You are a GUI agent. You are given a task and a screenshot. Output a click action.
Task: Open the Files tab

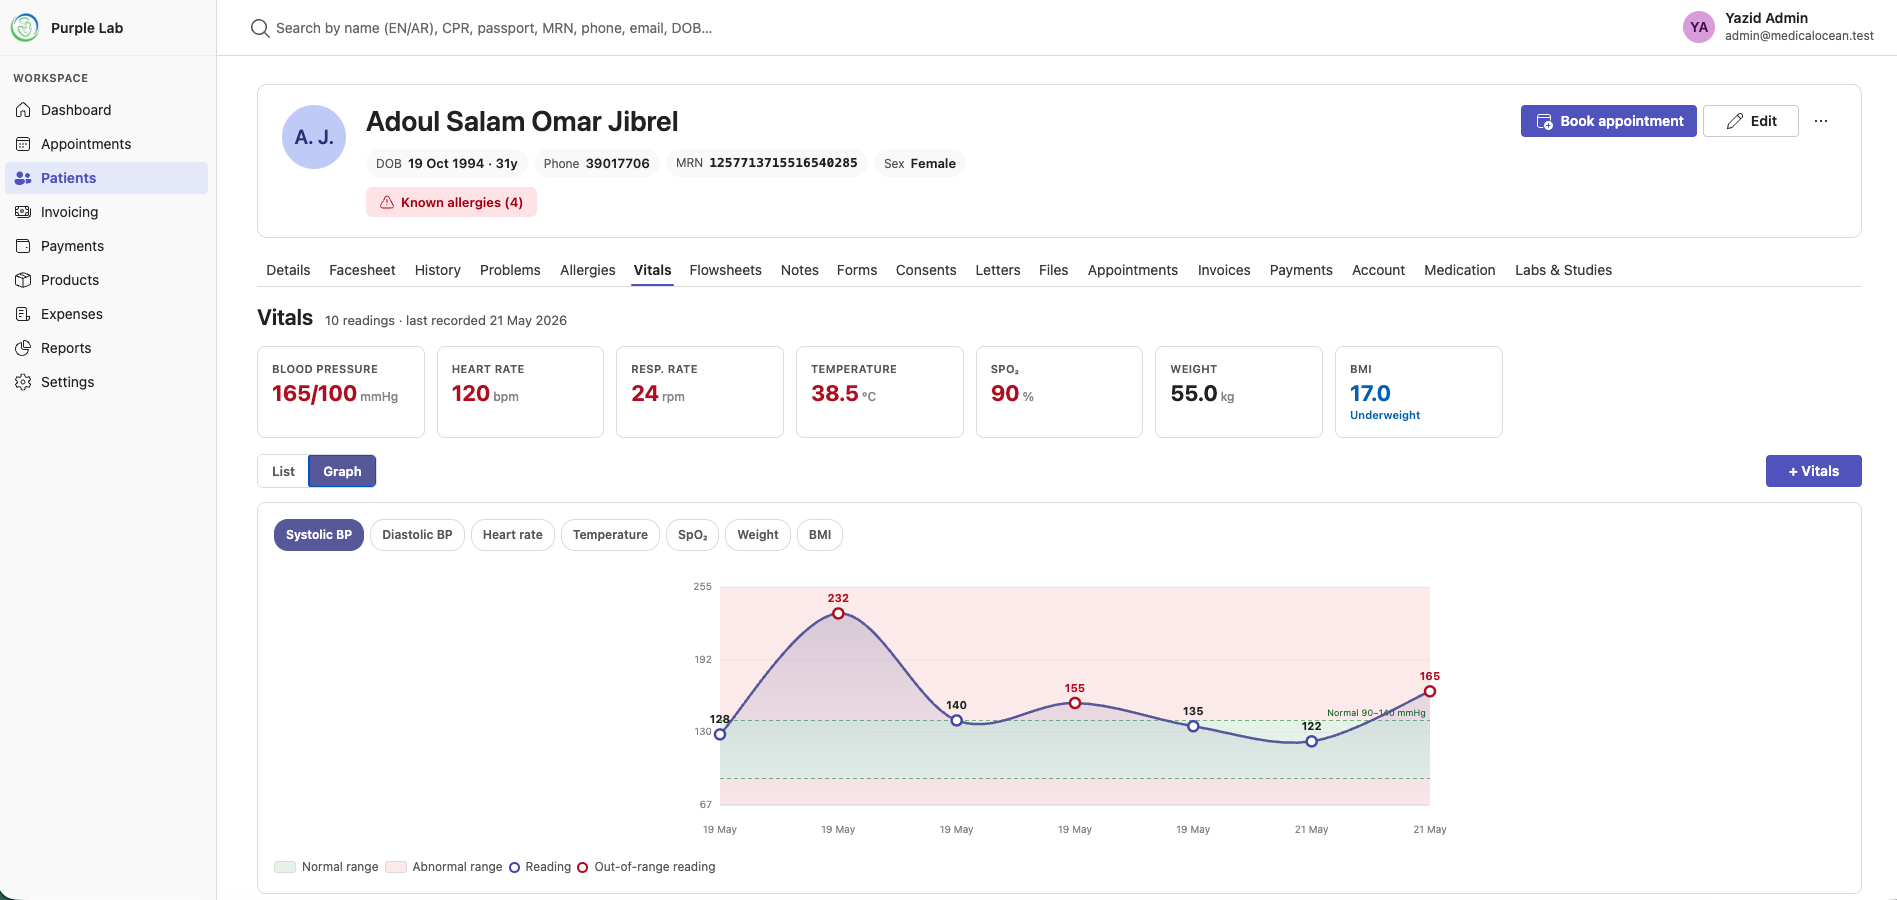pos(1054,270)
